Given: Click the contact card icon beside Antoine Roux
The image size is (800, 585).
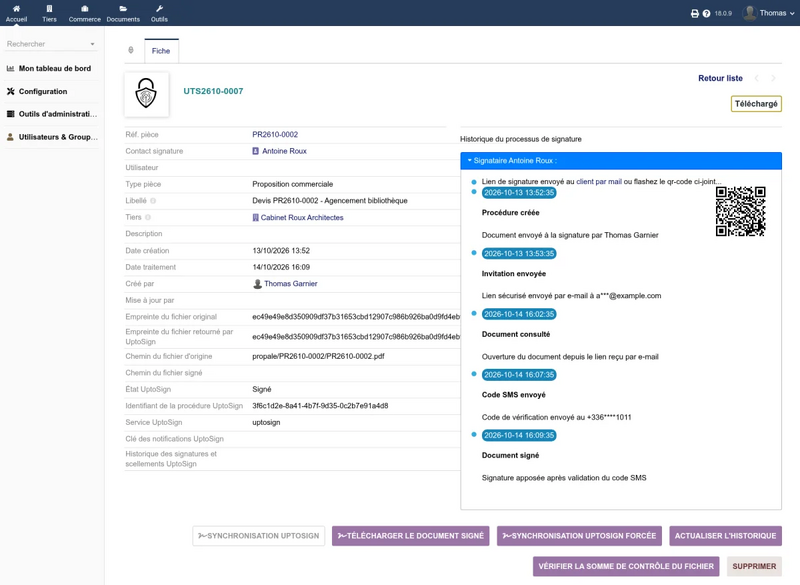Looking at the screenshot, I should [x=256, y=151].
